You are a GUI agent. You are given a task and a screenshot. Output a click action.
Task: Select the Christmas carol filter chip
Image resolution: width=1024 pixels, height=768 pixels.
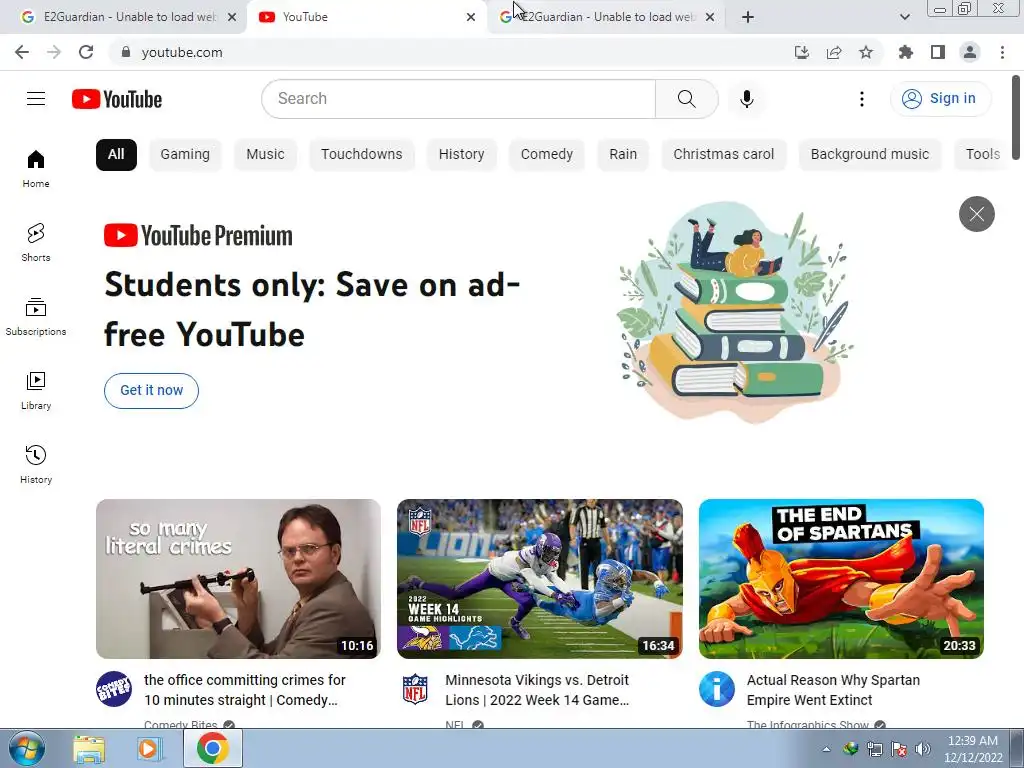pyautogui.click(x=724, y=155)
